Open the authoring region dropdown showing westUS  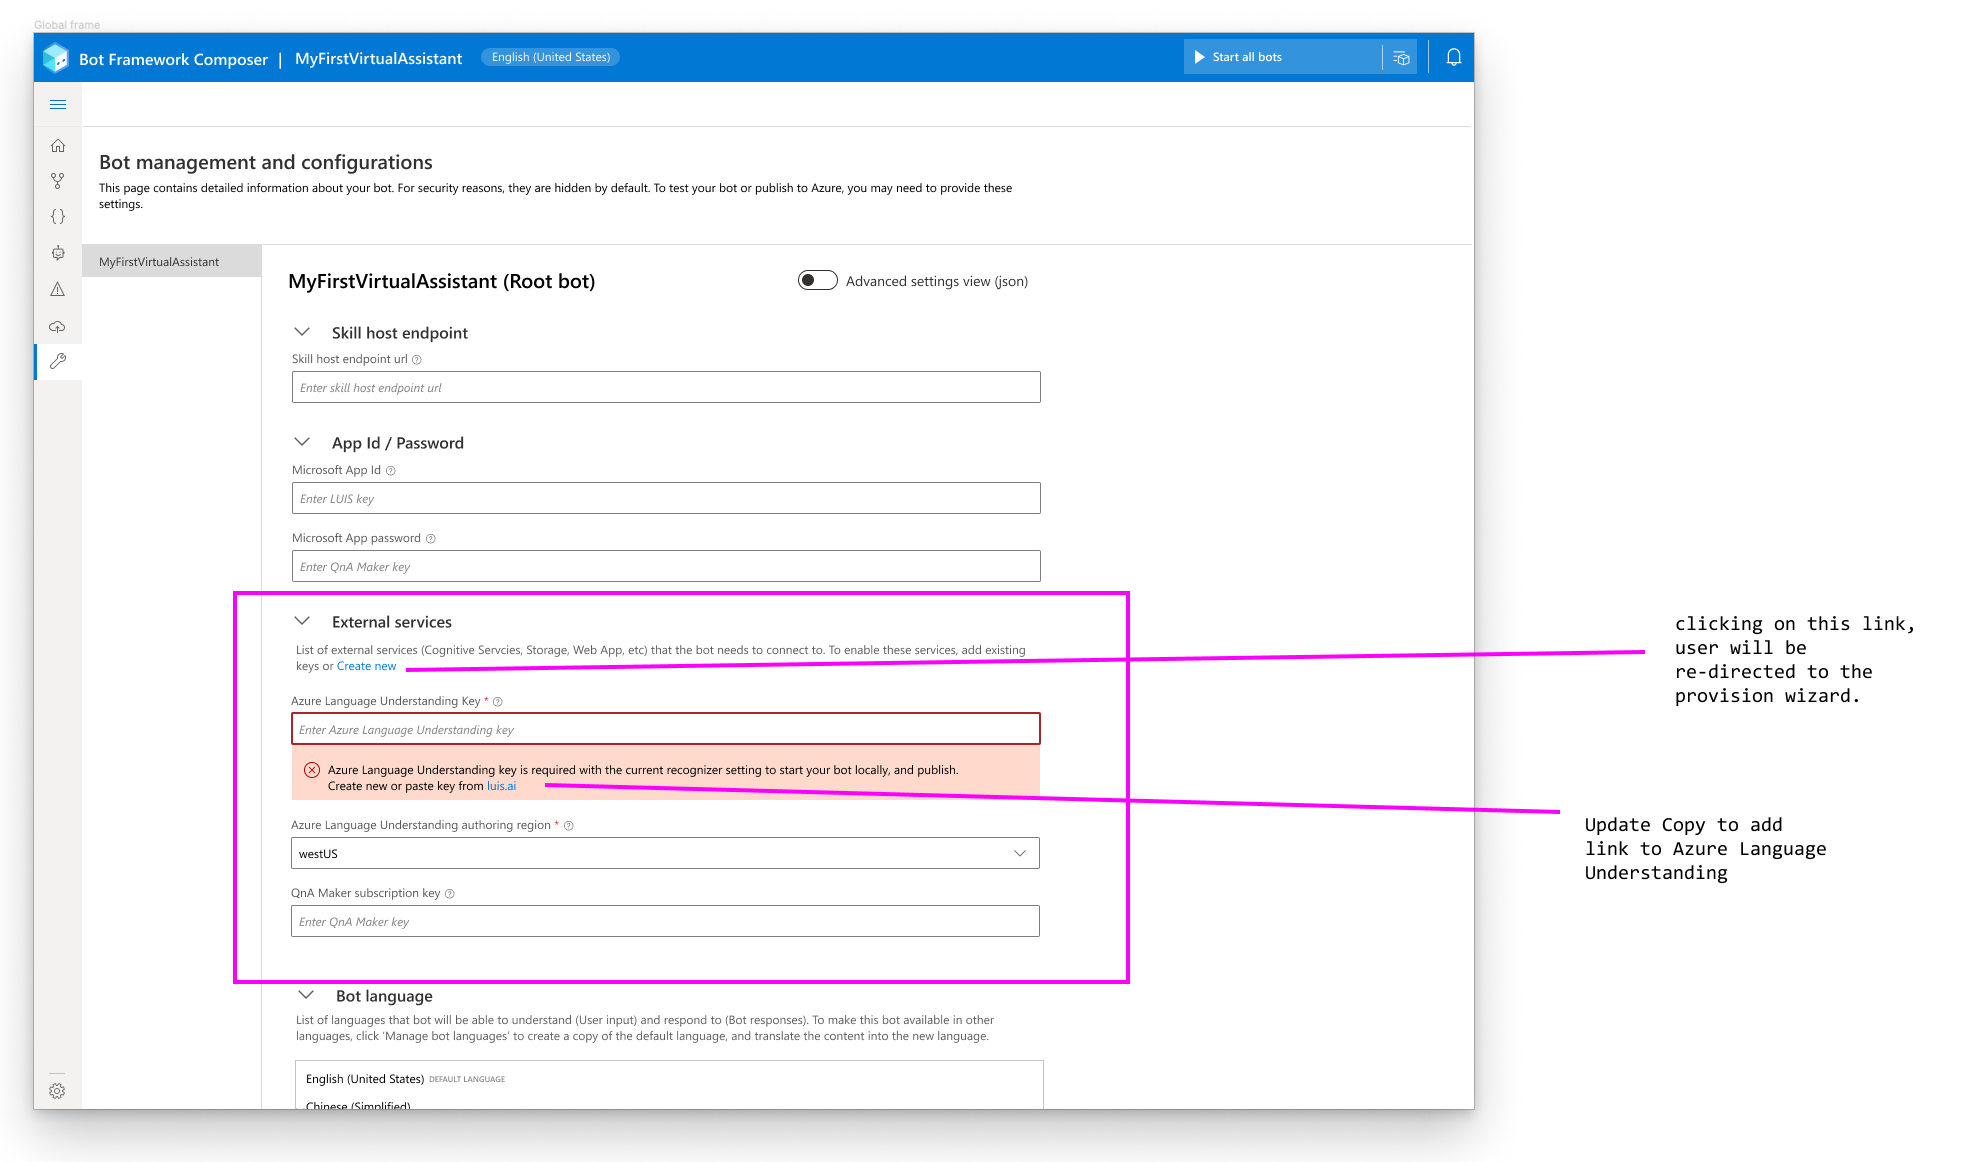[x=1019, y=853]
